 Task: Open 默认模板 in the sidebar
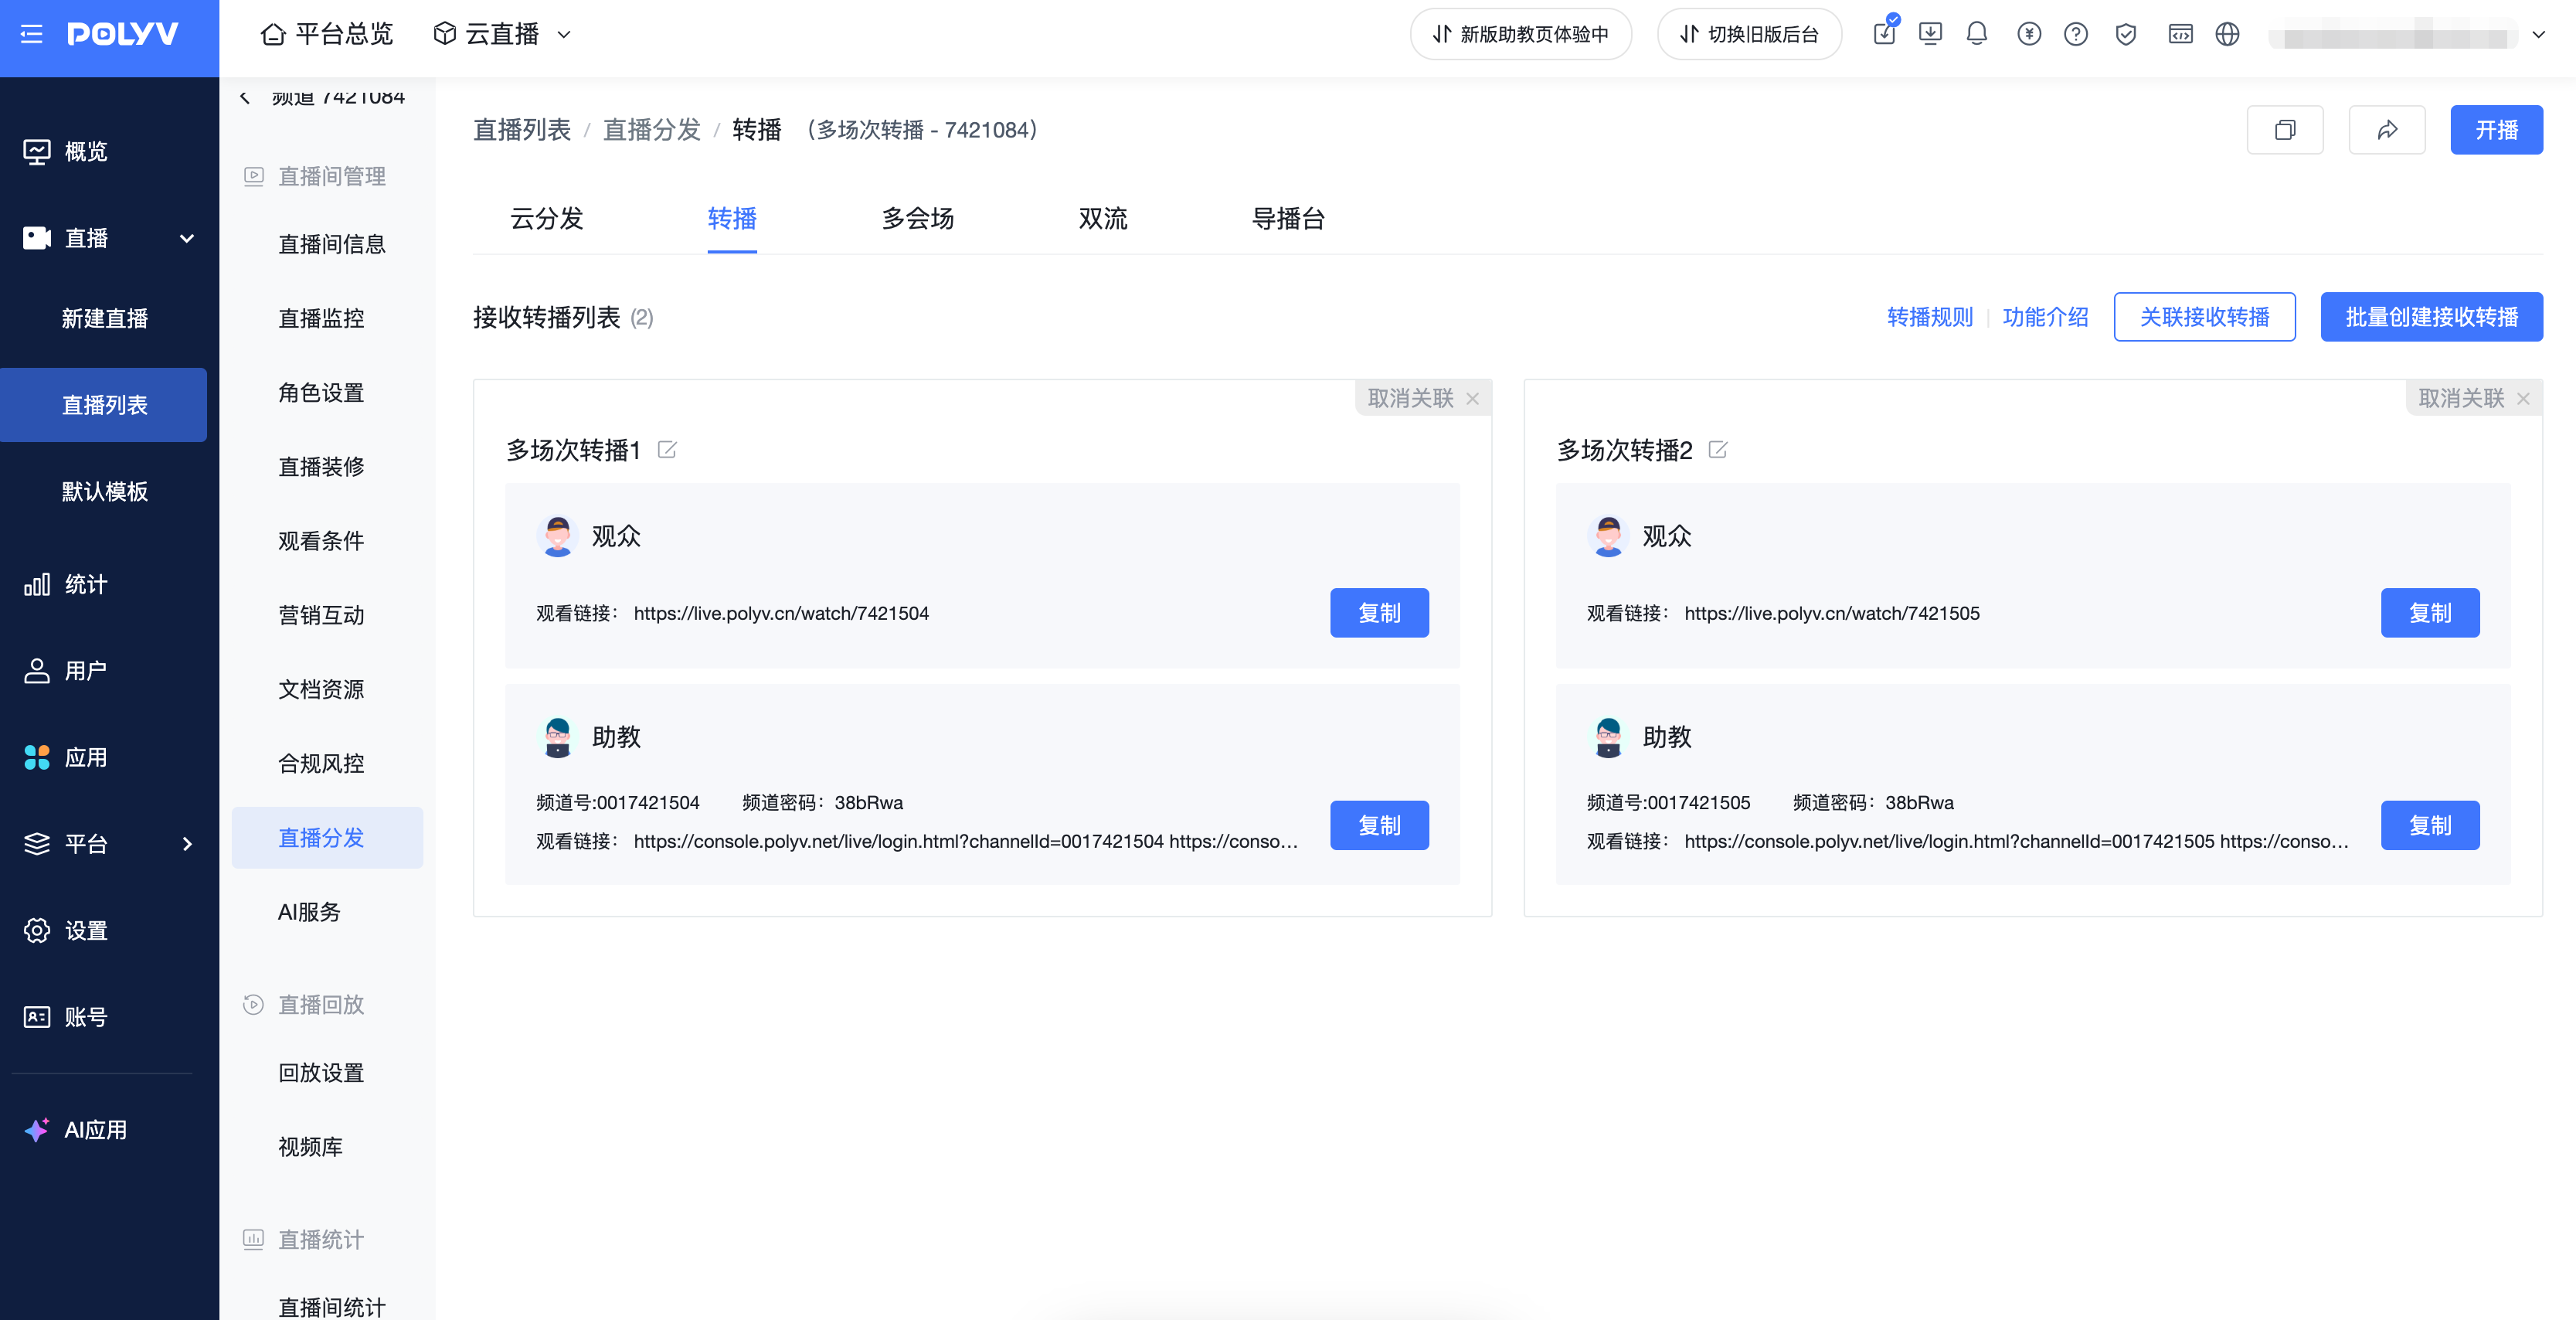point(104,491)
